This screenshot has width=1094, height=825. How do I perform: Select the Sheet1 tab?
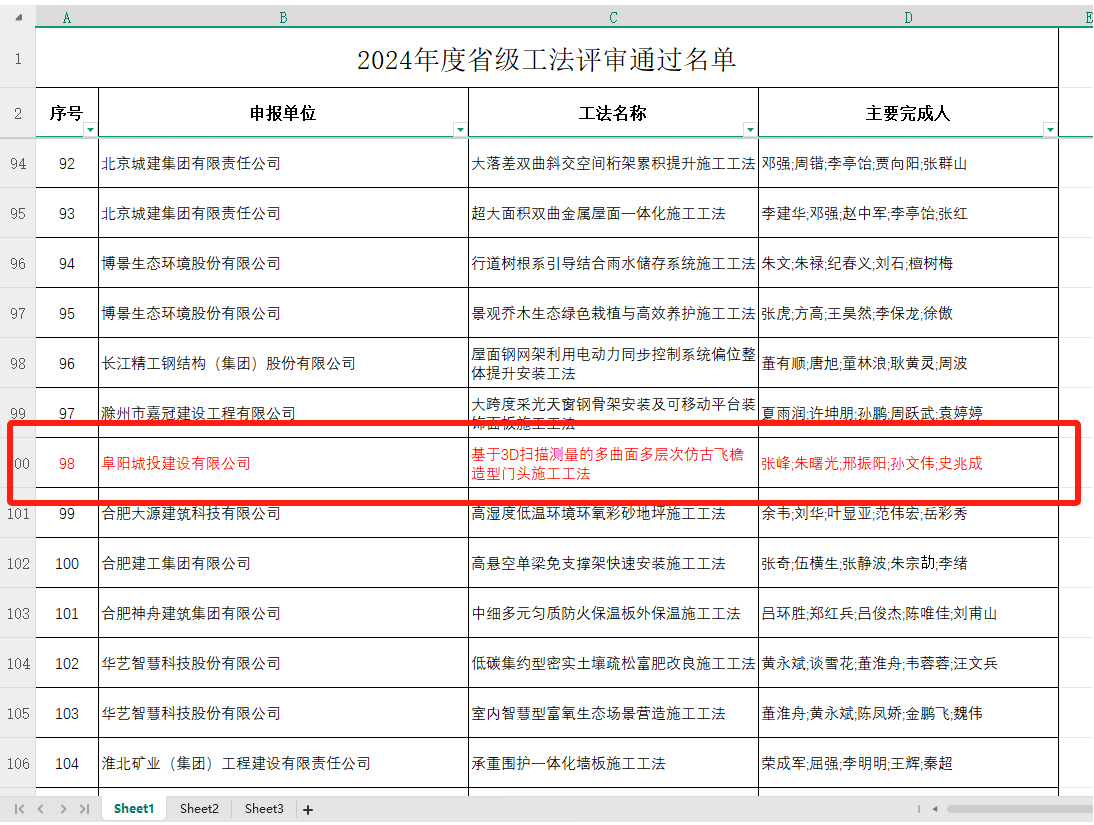(134, 808)
